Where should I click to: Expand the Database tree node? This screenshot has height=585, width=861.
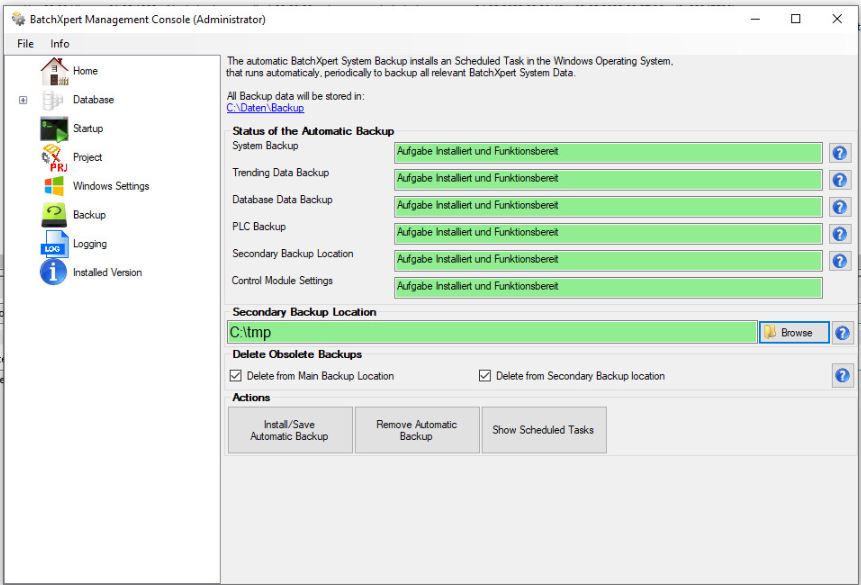pos(23,100)
